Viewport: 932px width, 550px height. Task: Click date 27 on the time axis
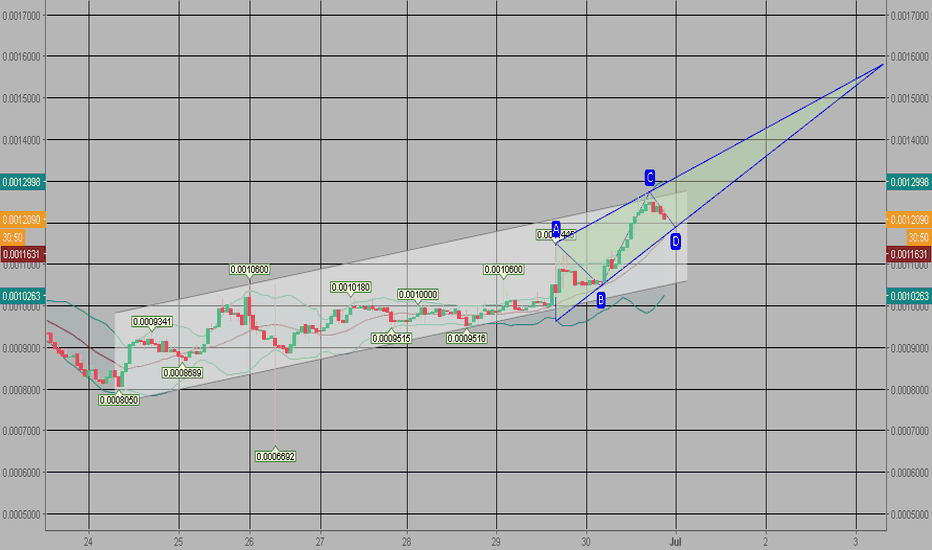click(x=320, y=542)
